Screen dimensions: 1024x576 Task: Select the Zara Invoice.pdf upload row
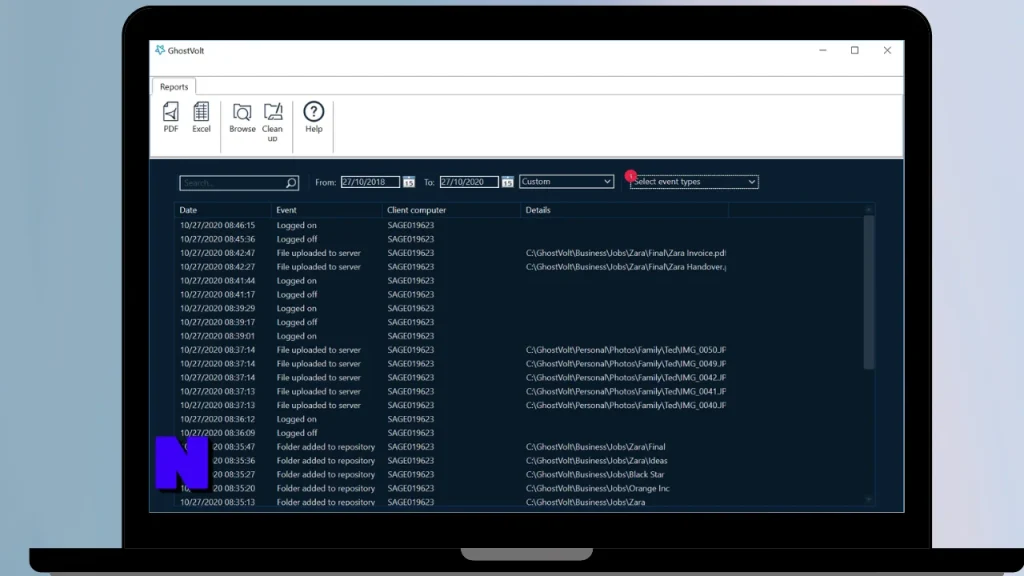coord(519,253)
